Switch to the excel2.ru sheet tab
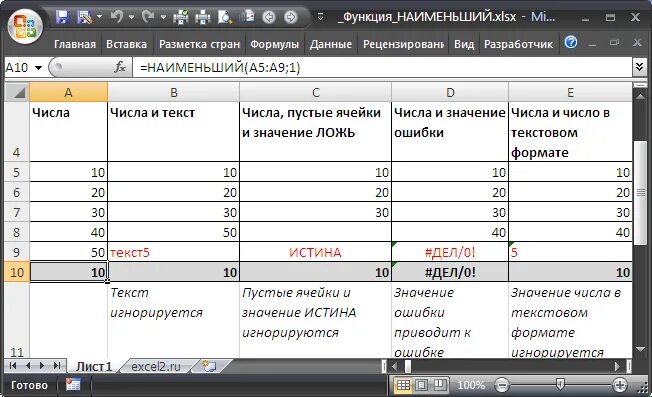Image resolution: width=652 pixels, height=397 pixels. click(x=156, y=366)
